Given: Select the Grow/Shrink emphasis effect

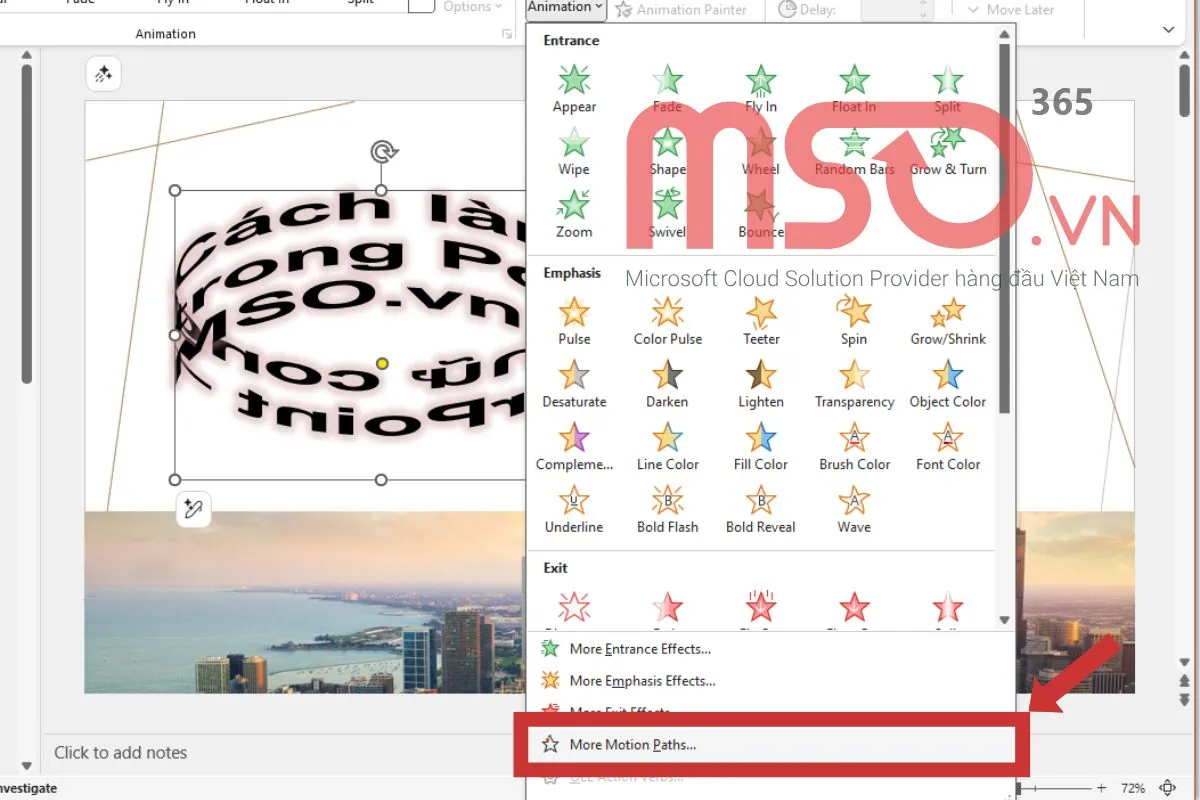Looking at the screenshot, I should coord(947,321).
